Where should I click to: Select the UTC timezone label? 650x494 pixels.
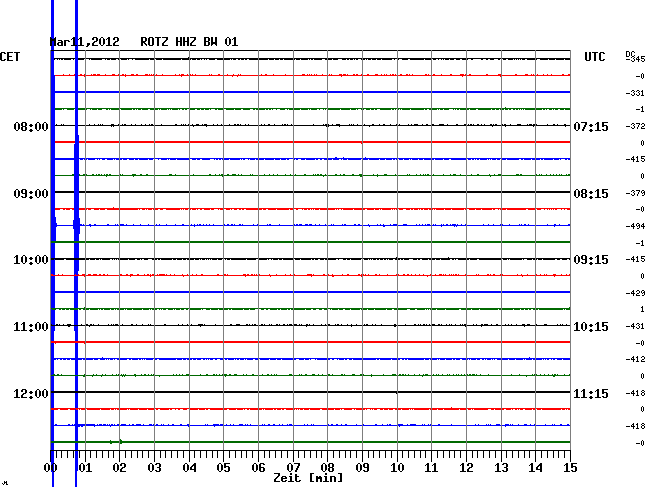click(594, 57)
